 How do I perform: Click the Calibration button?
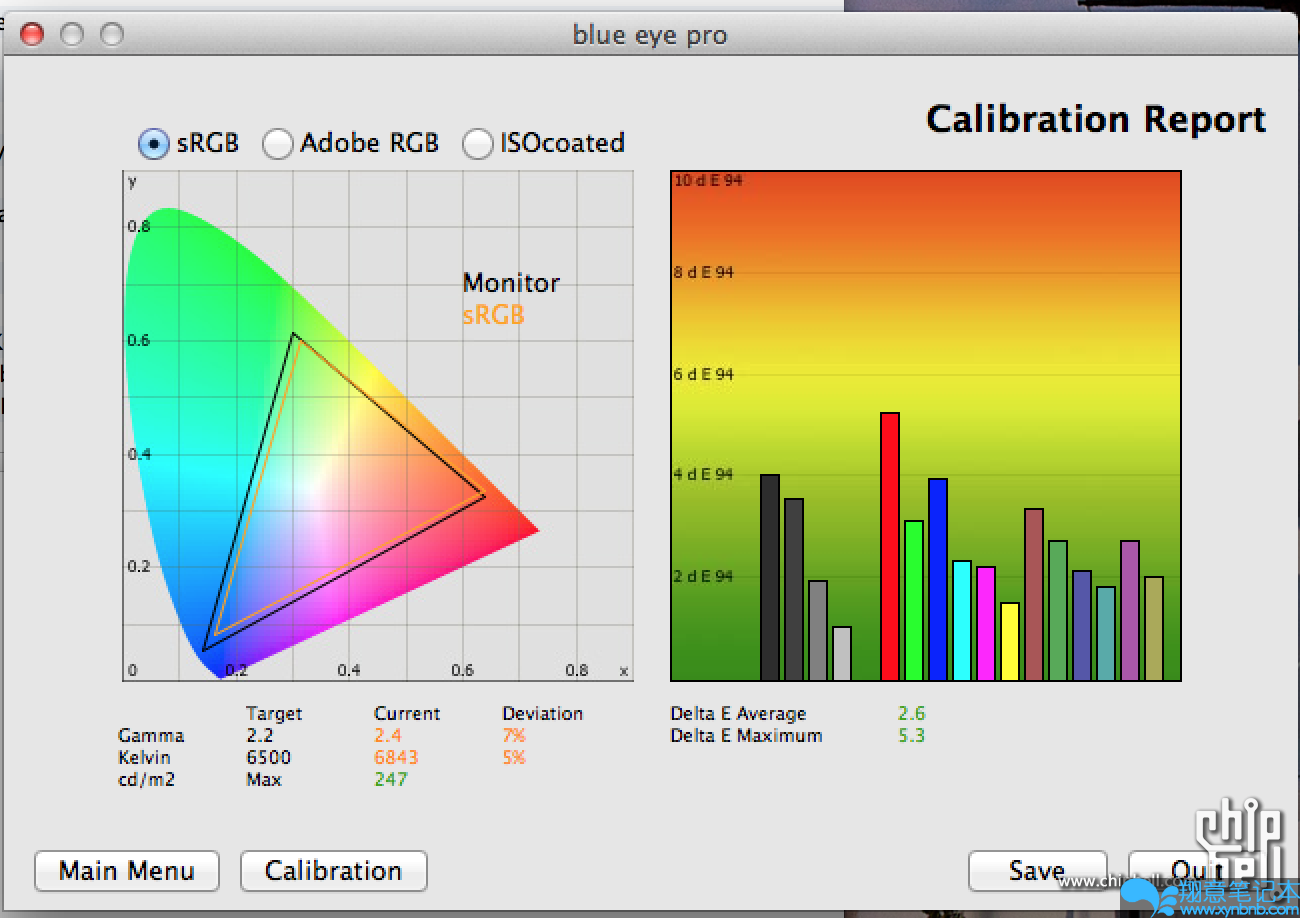333,871
